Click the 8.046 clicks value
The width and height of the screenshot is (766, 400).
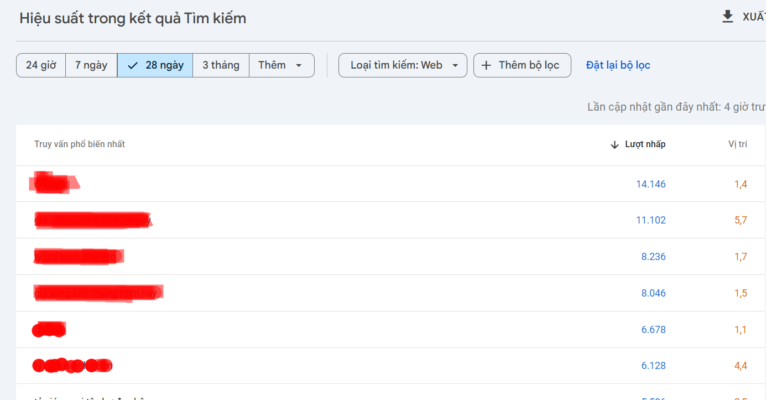(650, 293)
